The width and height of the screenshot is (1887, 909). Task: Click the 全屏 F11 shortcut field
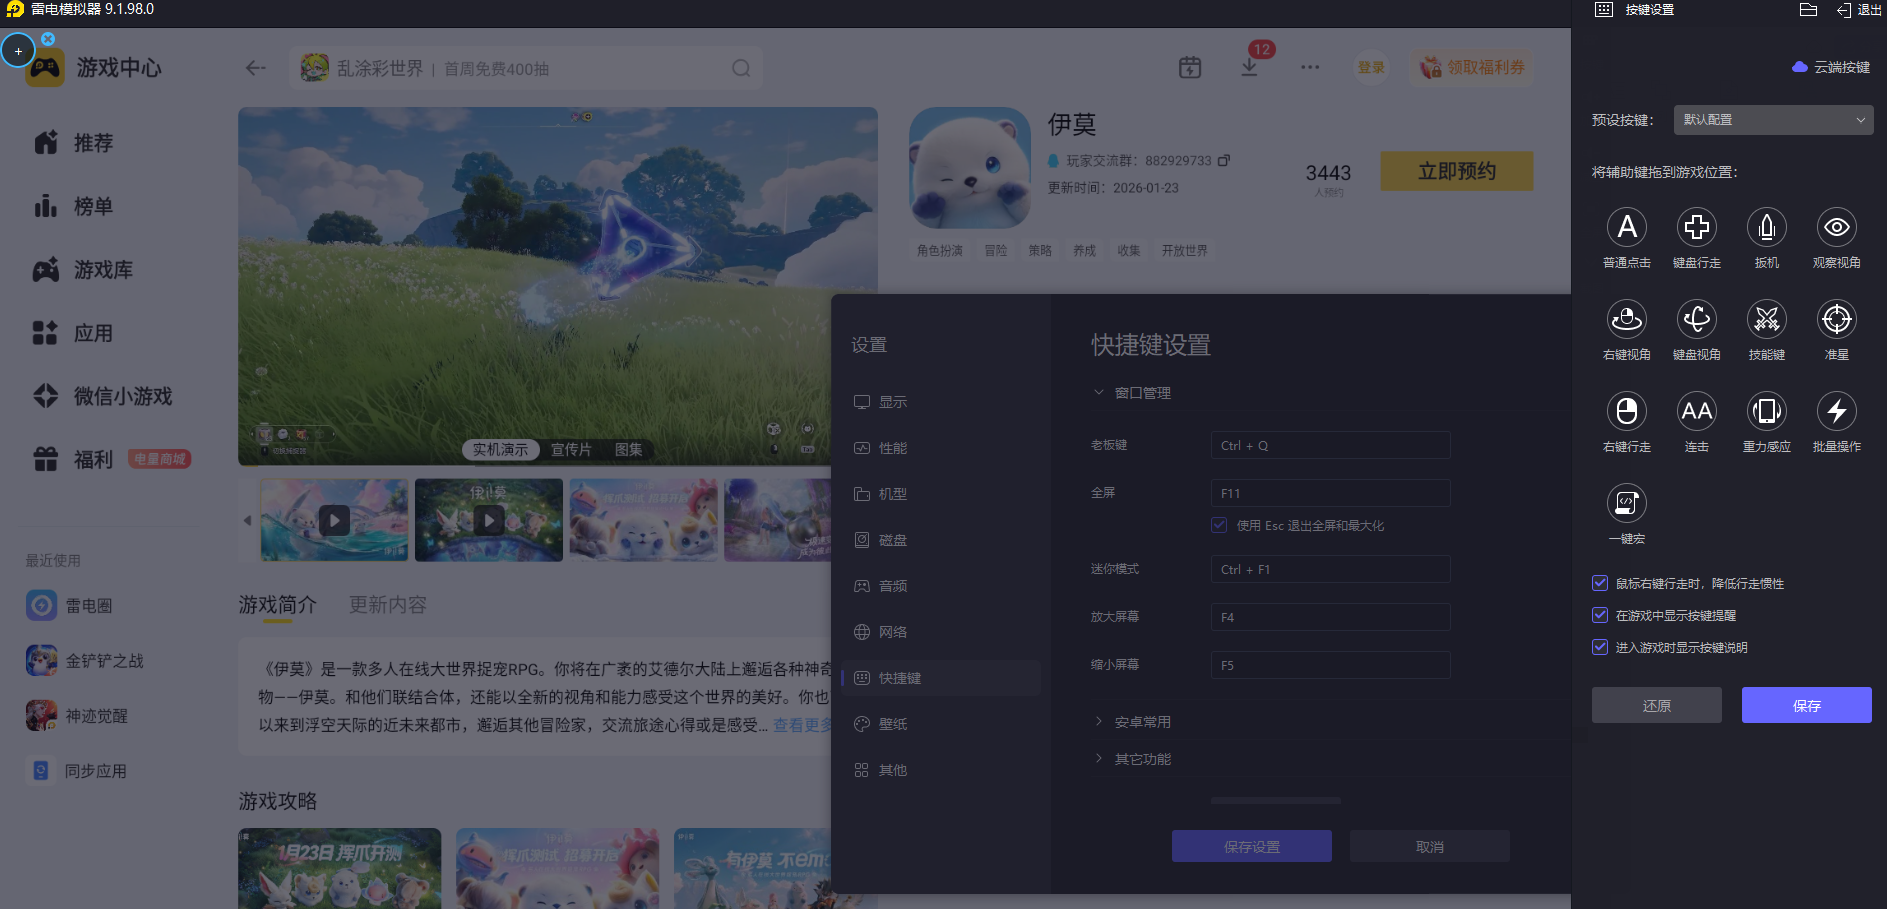click(x=1330, y=493)
